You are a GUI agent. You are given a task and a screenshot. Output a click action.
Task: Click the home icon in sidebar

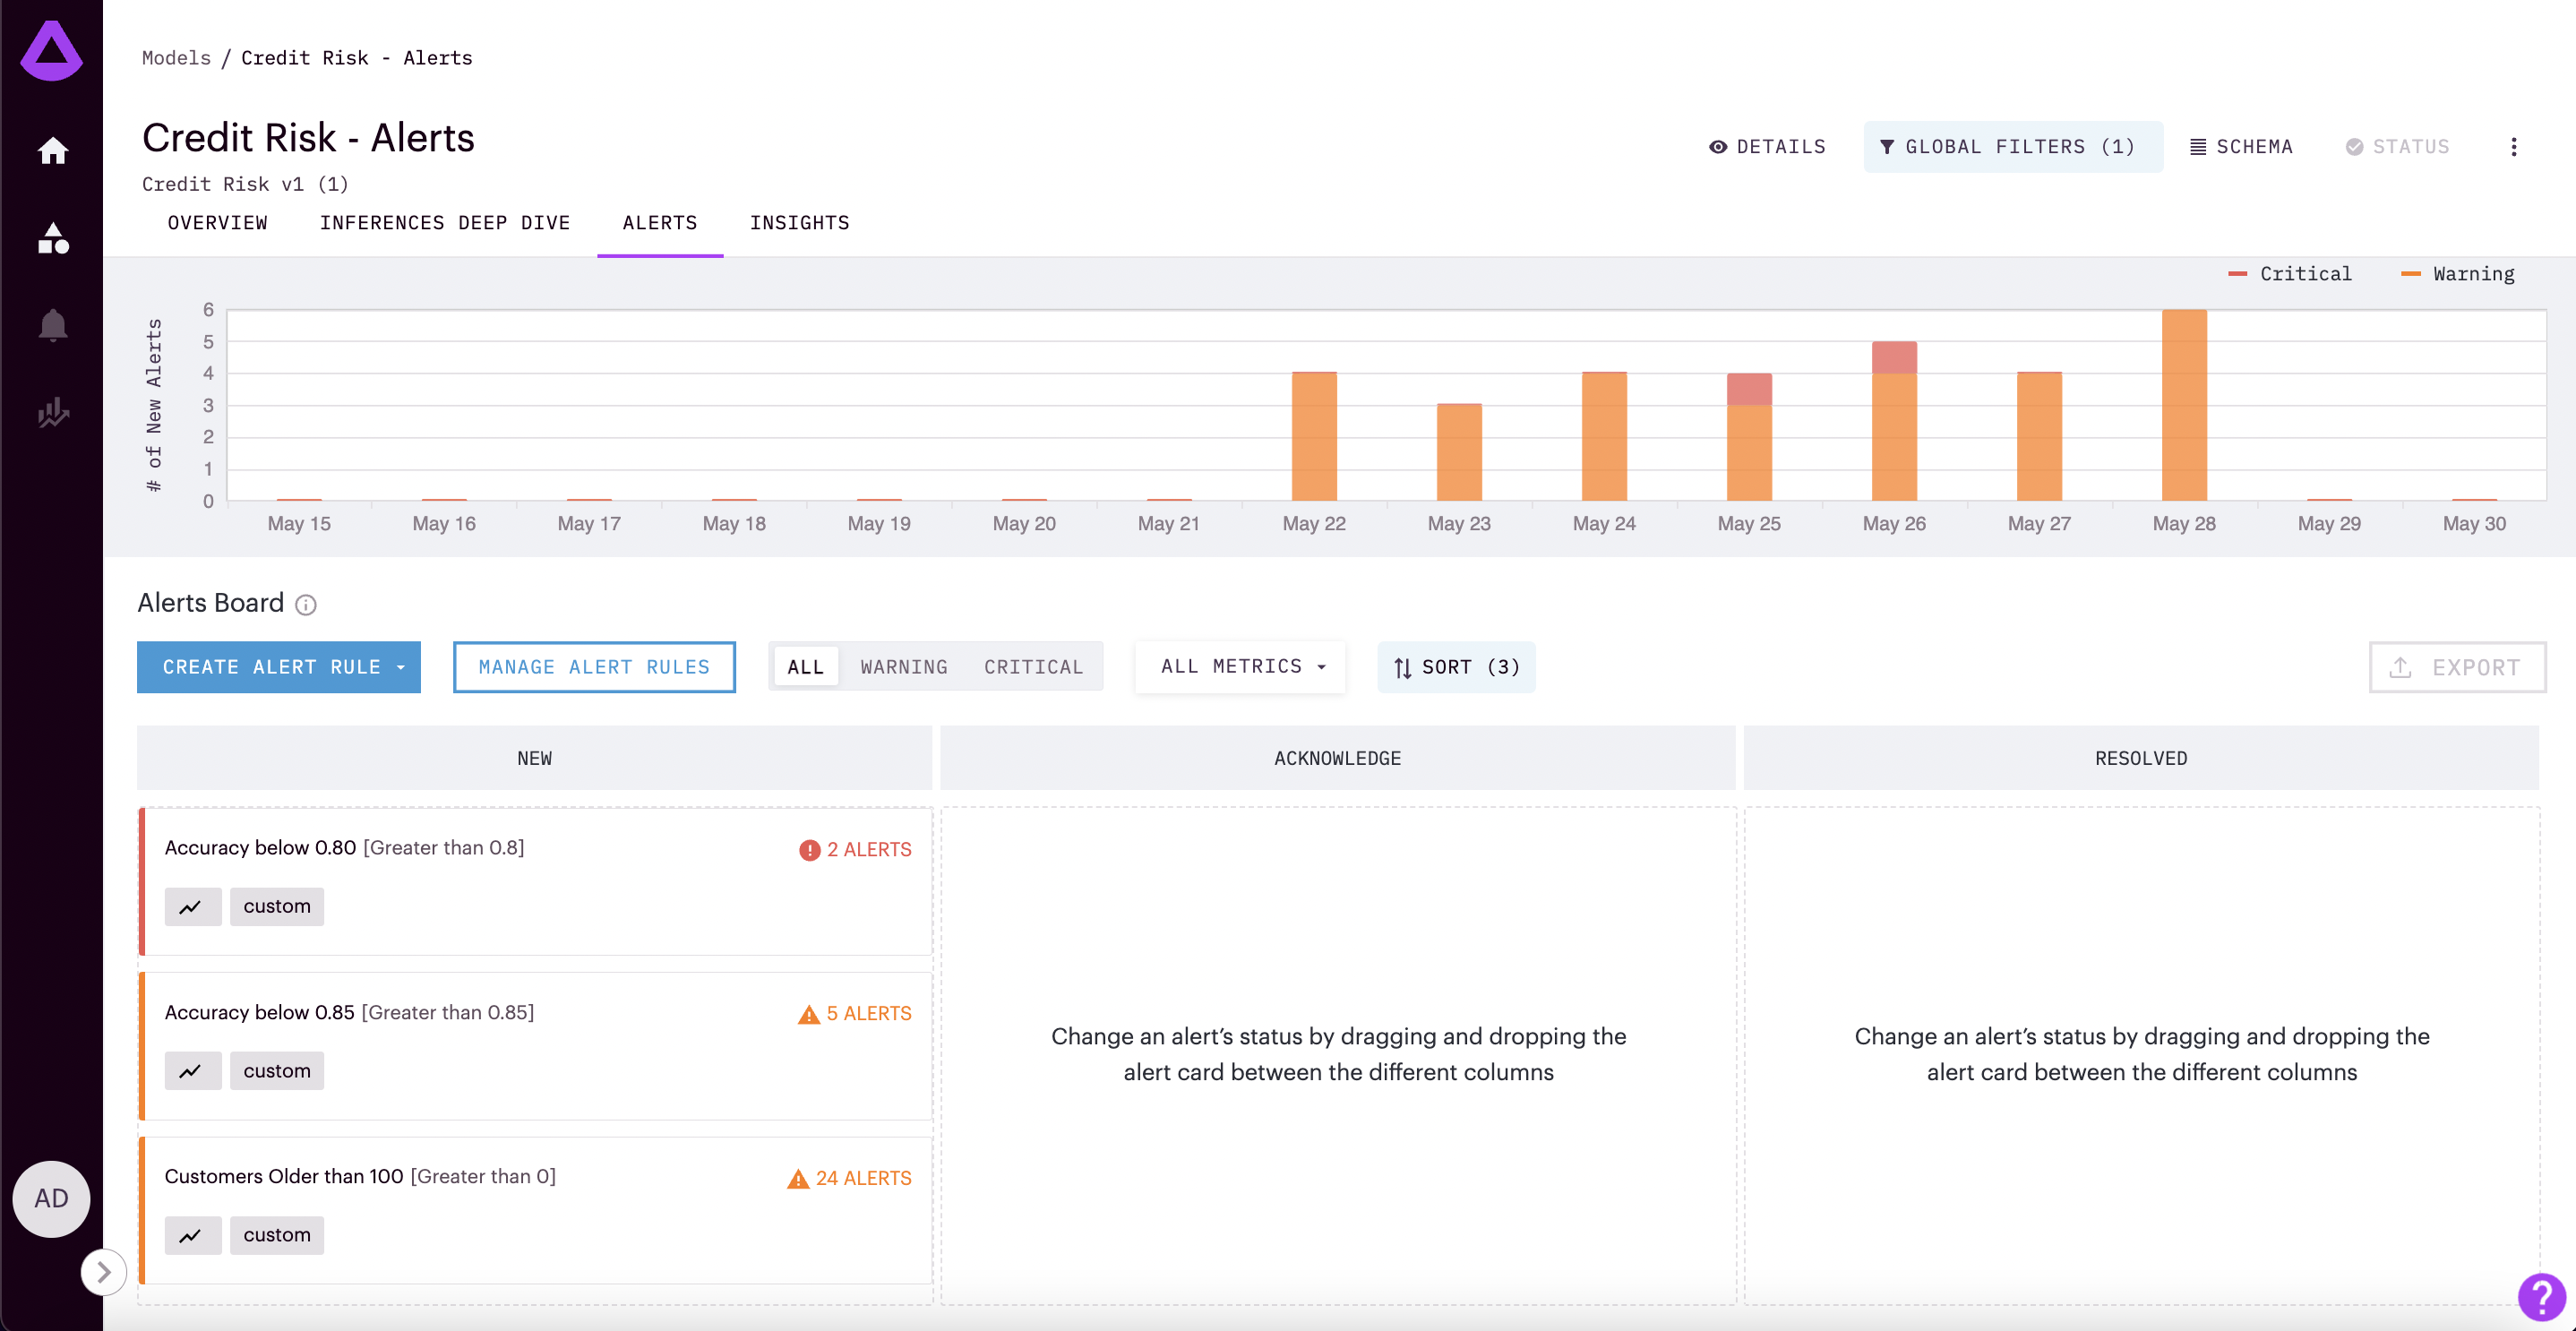[52, 150]
